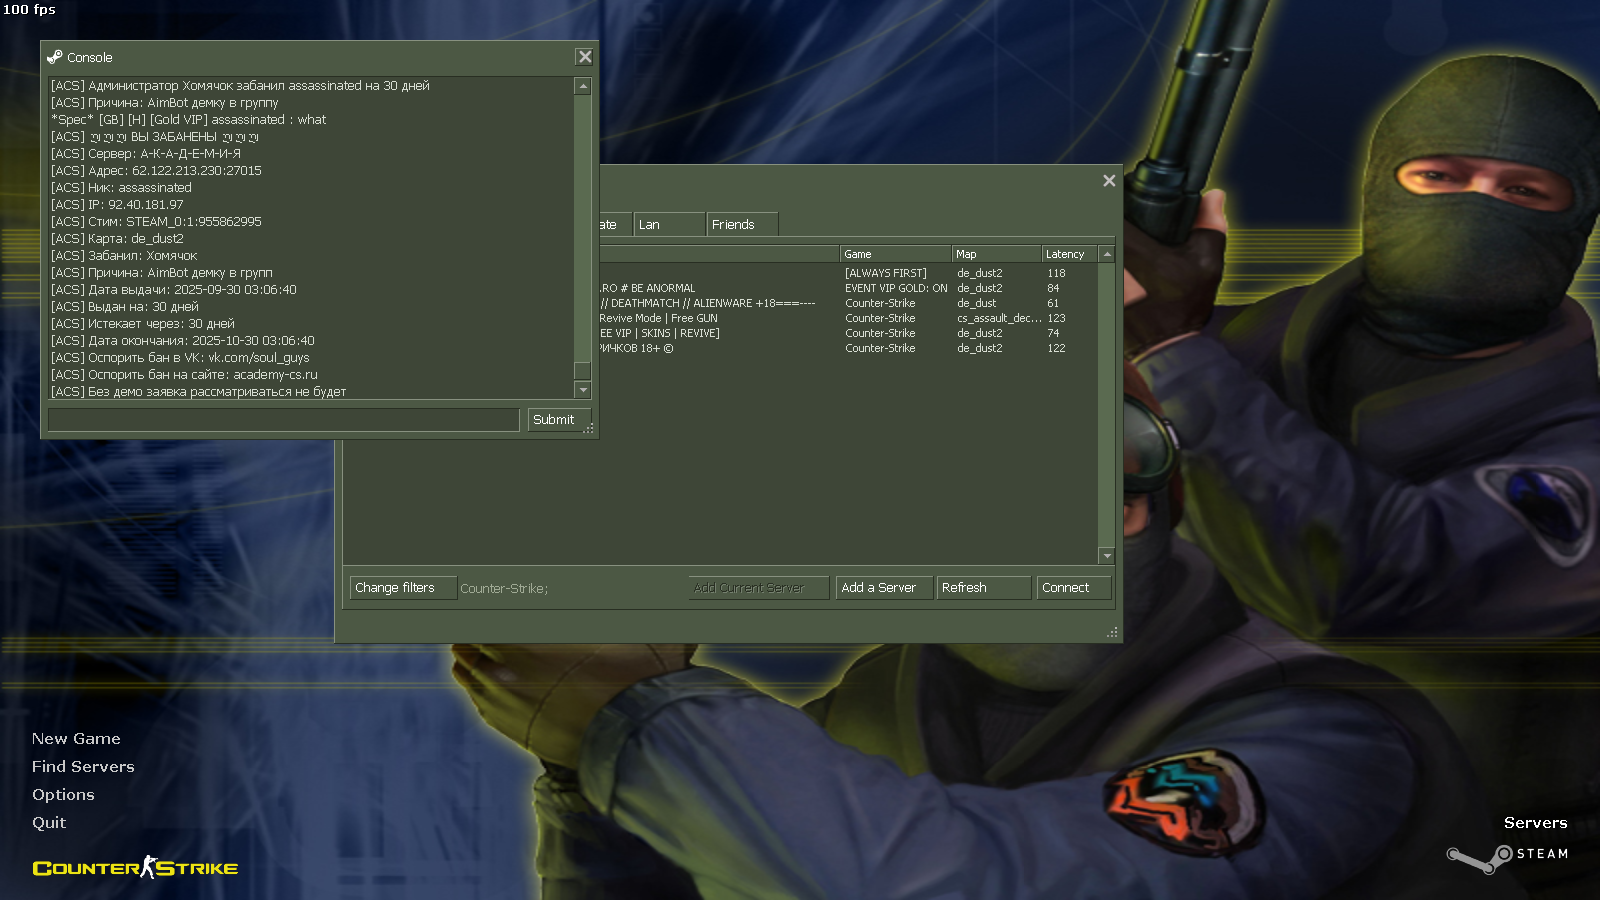Viewport: 1600px width, 900px height.
Task: Sort servers by the Latency column
Action: pyautogui.click(x=1068, y=254)
